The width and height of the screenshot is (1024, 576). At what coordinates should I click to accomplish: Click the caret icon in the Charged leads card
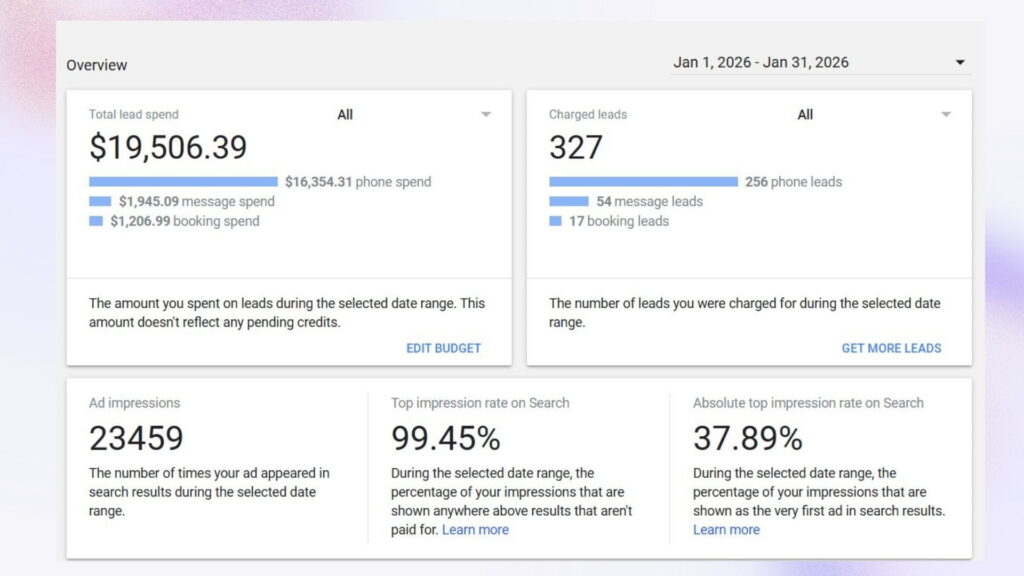click(946, 114)
